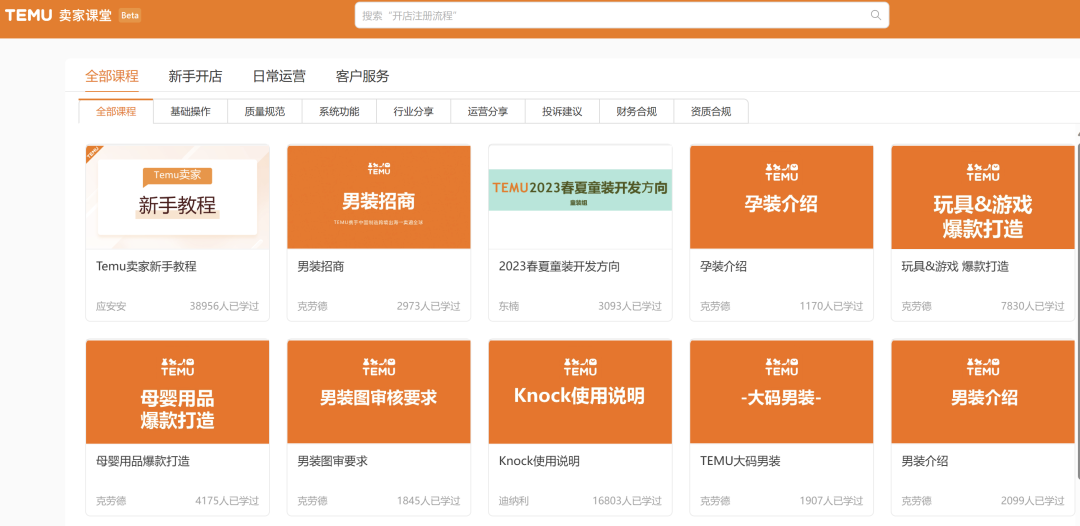Select the 行业分享 sub-tab
This screenshot has height=526, width=1080.
[413, 112]
